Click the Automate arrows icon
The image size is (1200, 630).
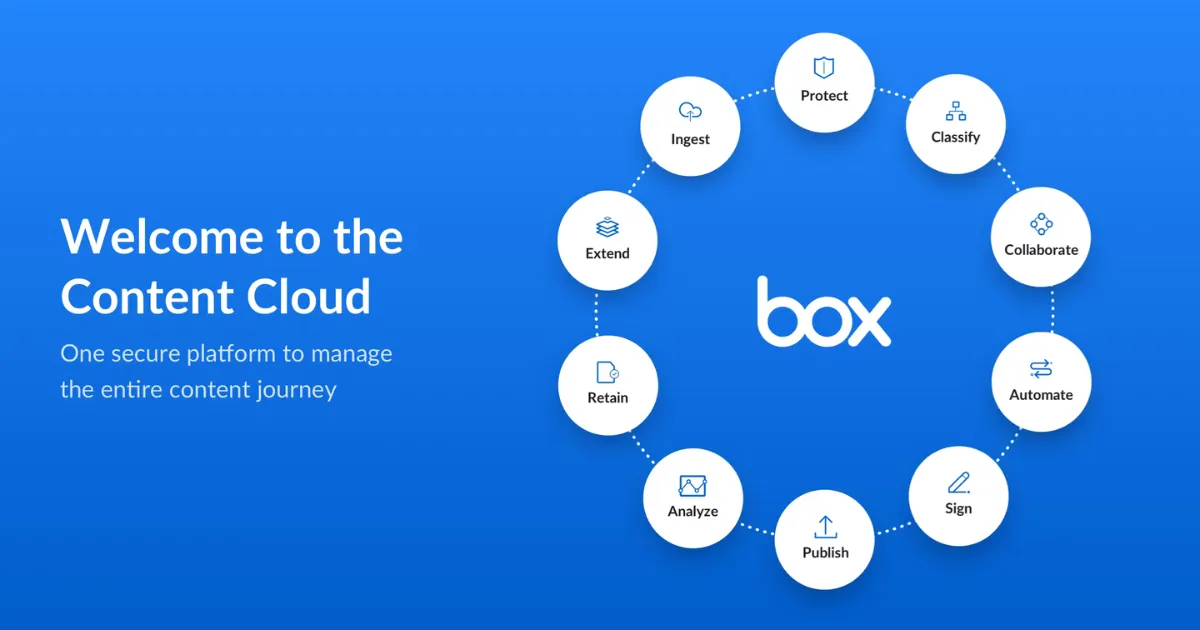[1040, 368]
